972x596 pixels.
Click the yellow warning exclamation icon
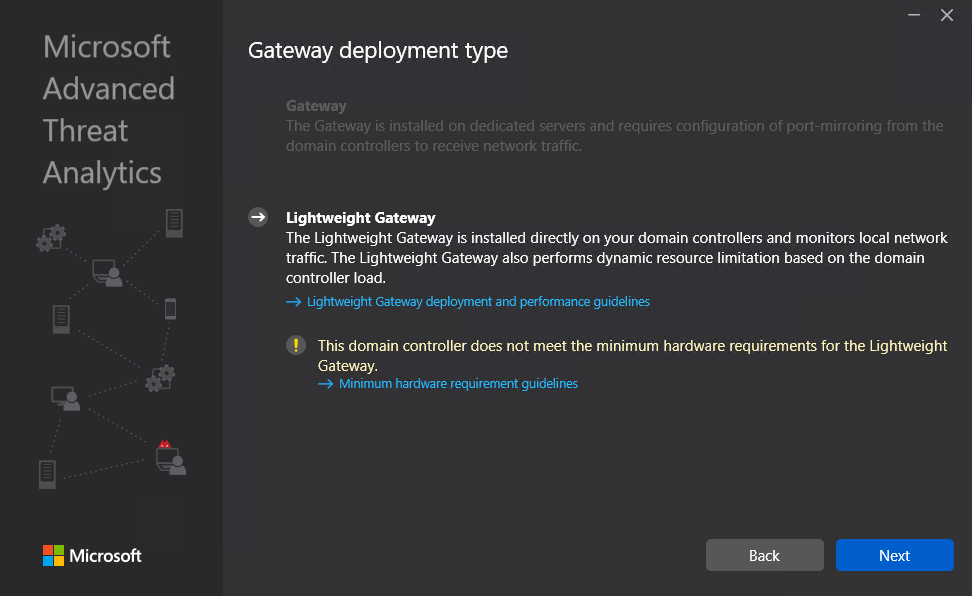point(296,345)
